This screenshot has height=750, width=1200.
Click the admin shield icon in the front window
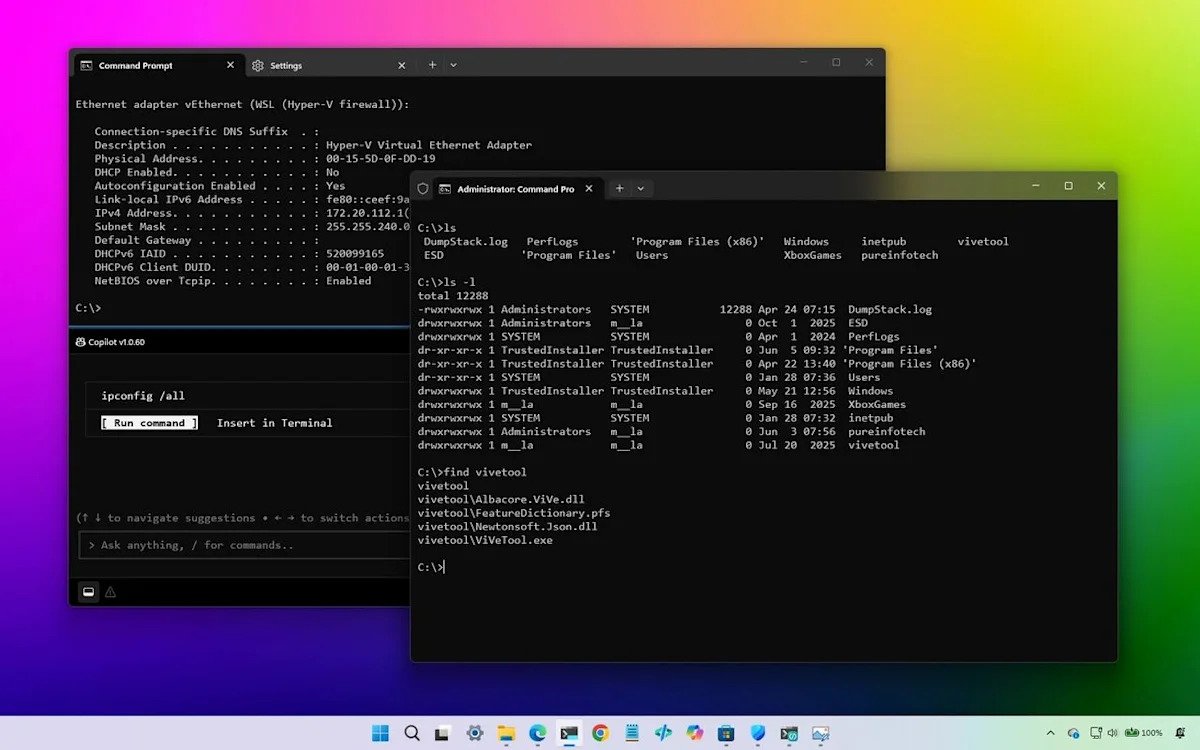pyautogui.click(x=422, y=188)
